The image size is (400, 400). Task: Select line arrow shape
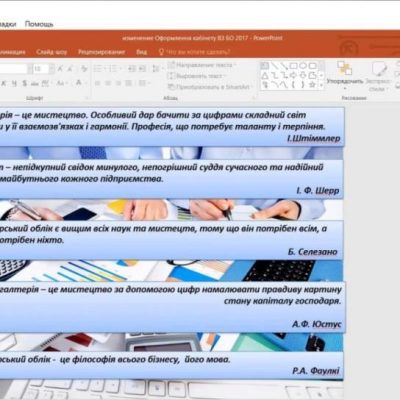(284, 66)
